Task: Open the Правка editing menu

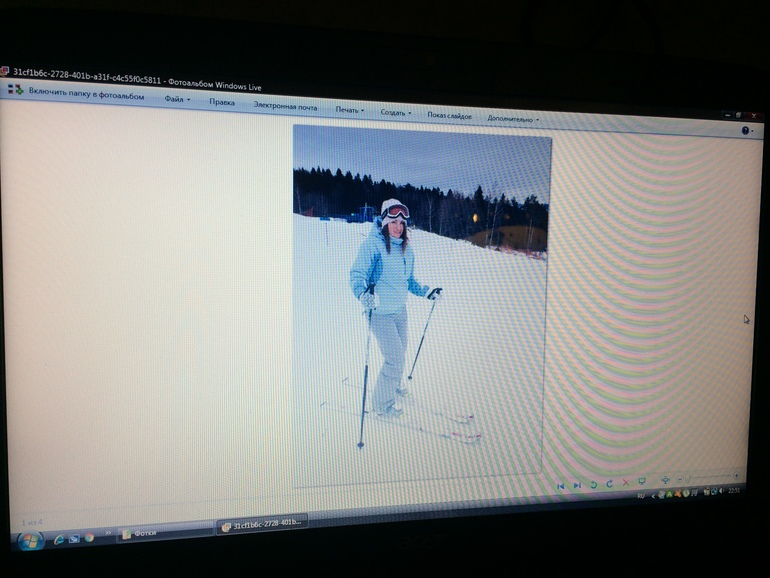Action: pyautogui.click(x=222, y=102)
